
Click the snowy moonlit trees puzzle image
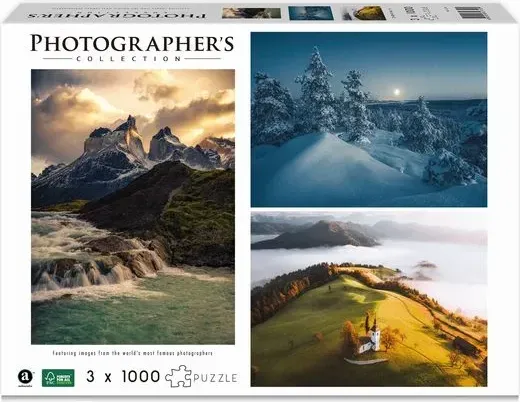pos(369,119)
